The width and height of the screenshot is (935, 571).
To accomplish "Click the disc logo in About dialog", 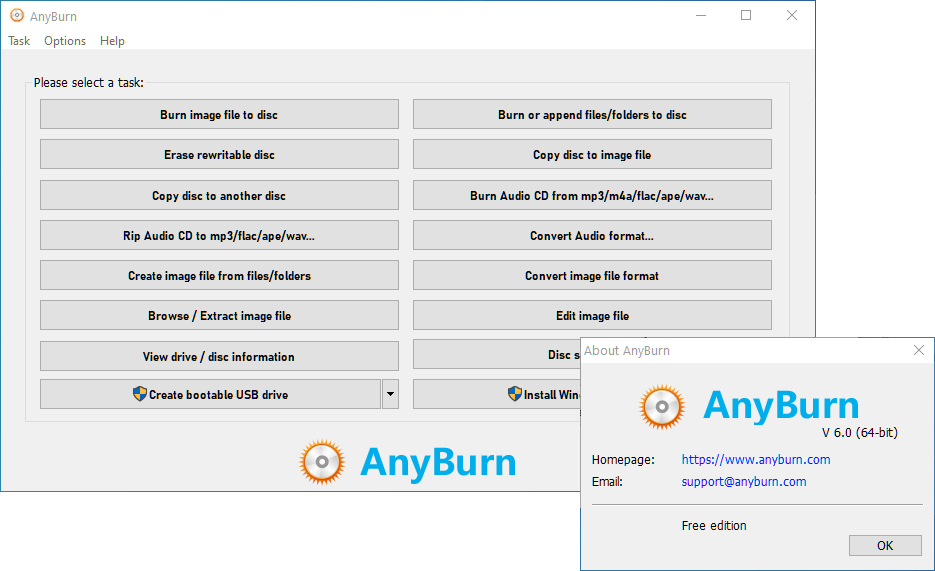I will (662, 407).
